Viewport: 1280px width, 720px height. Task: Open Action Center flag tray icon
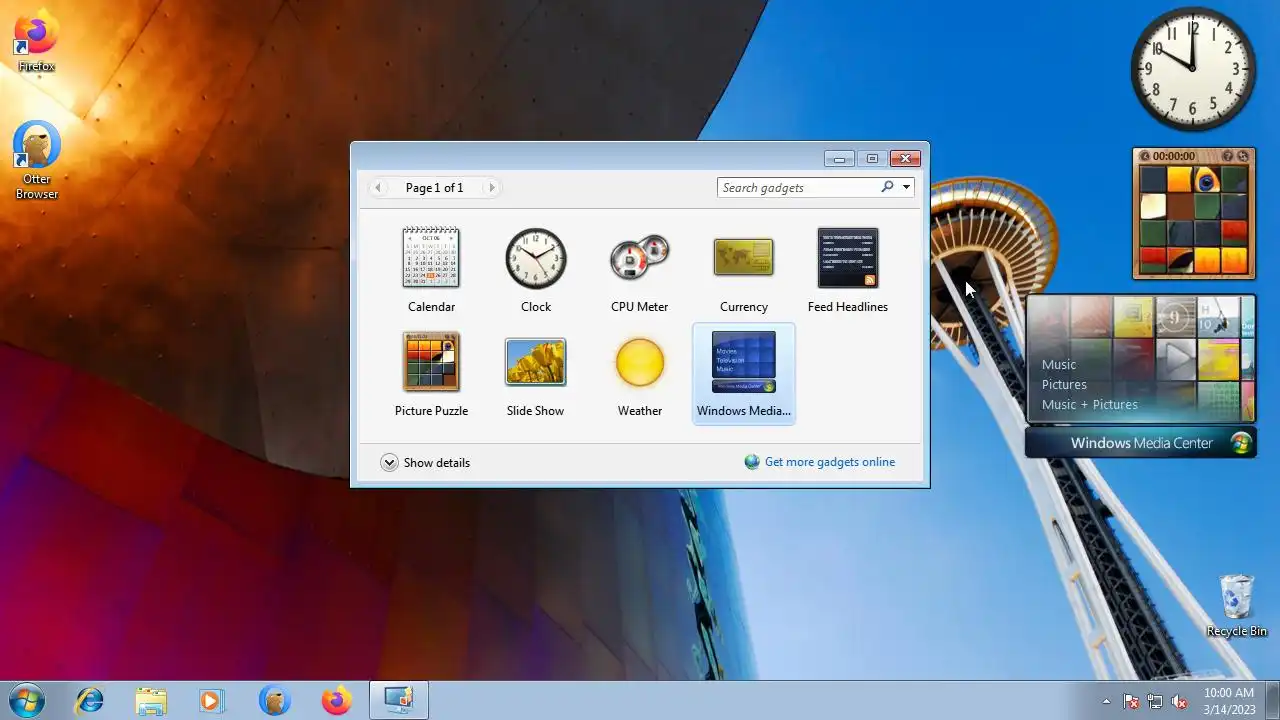pyautogui.click(x=1131, y=701)
